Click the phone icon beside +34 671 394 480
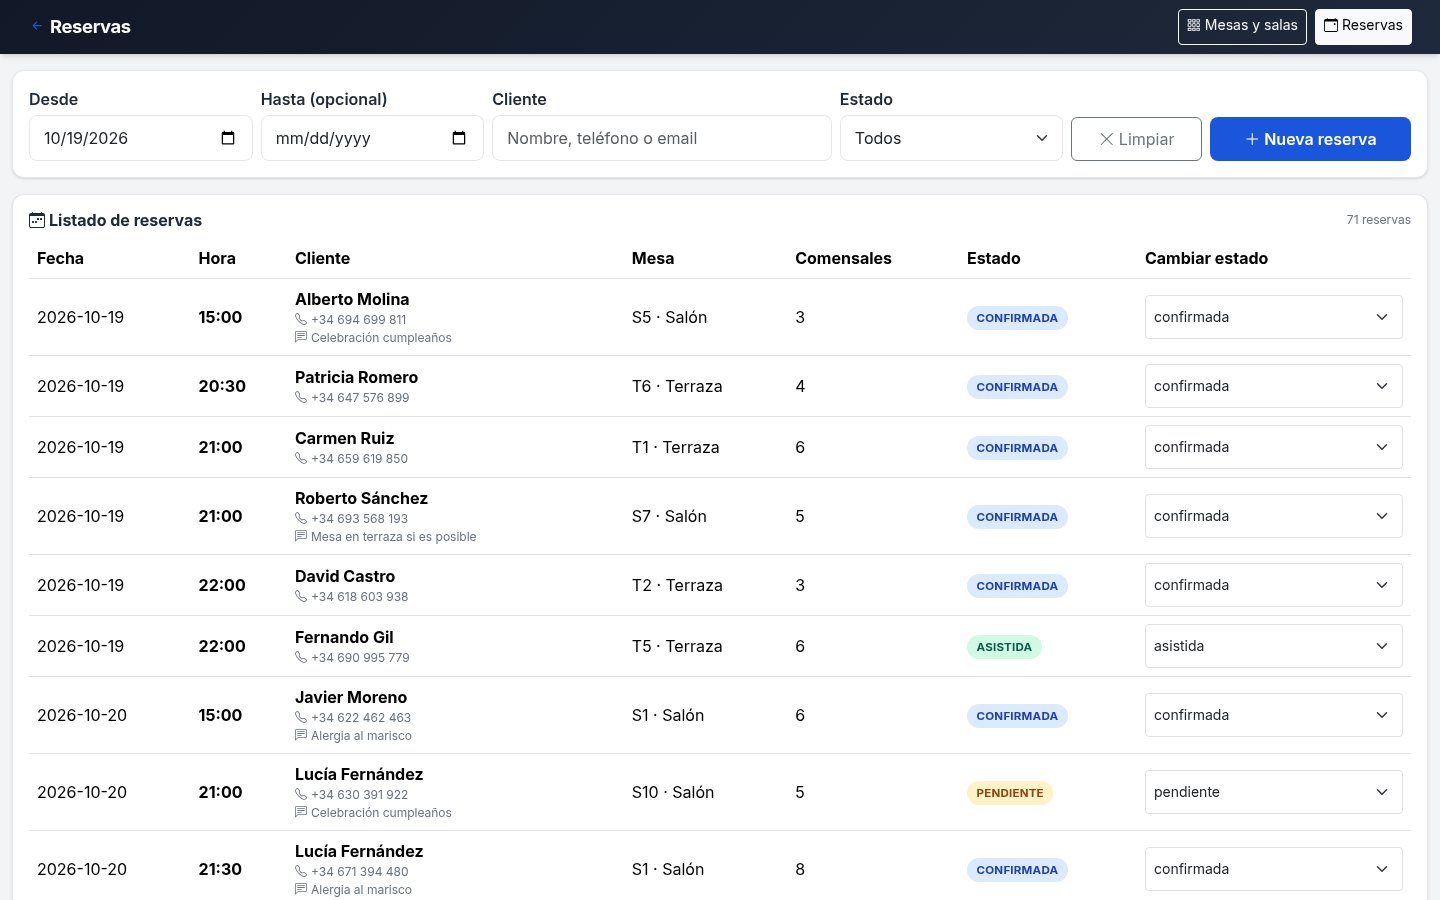This screenshot has height=900, width=1440. point(301,872)
